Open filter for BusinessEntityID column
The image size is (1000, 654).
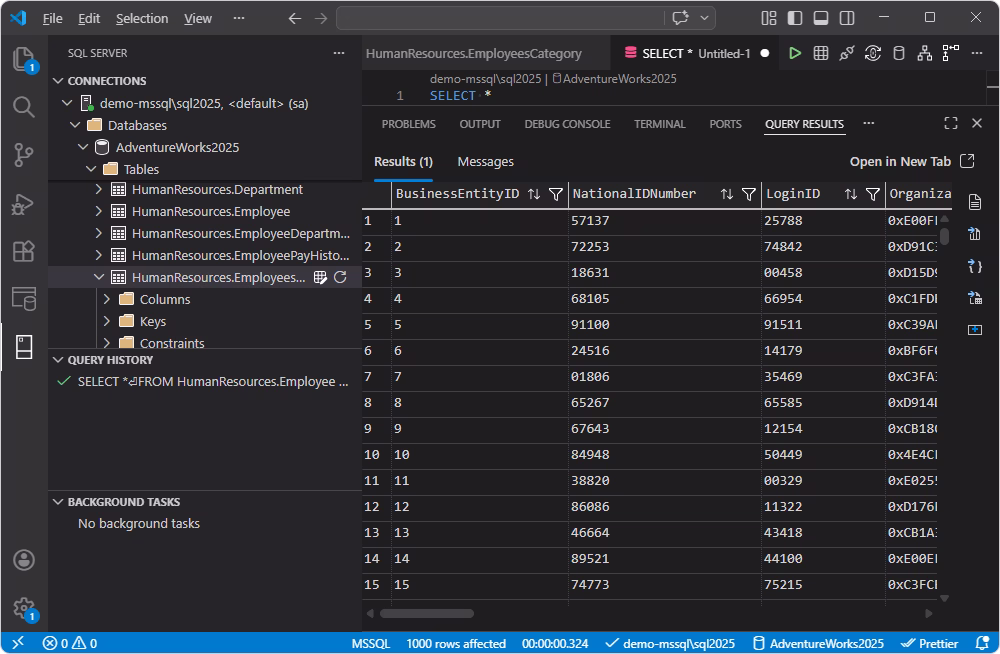coord(555,194)
